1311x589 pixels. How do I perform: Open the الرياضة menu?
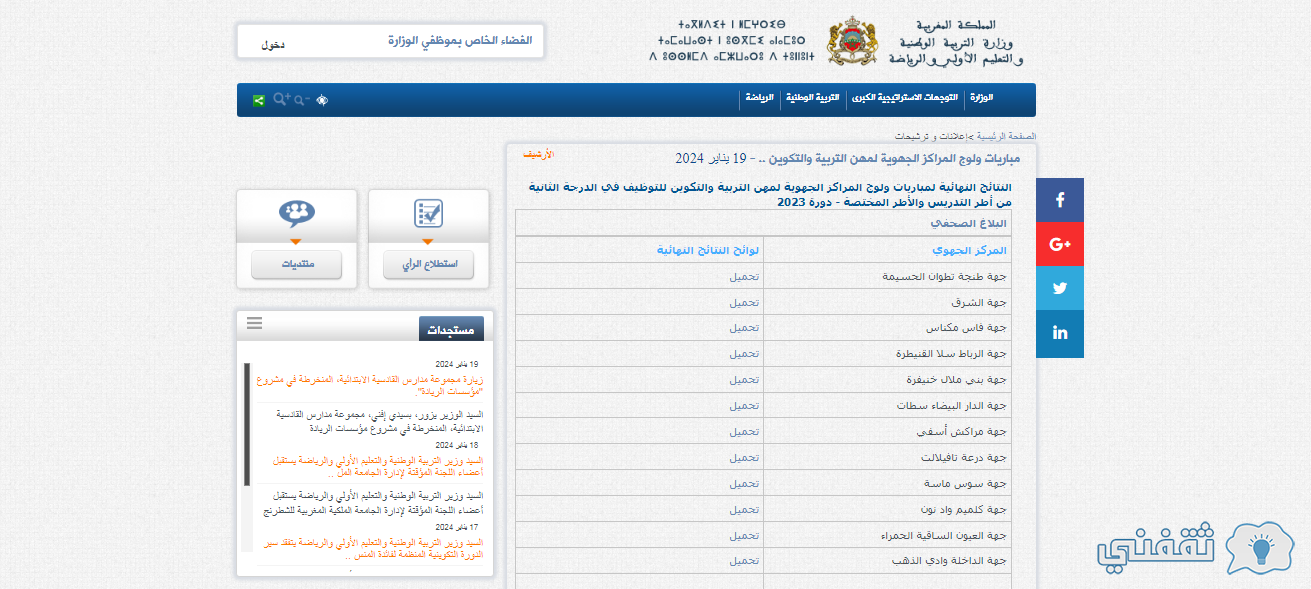(x=758, y=98)
